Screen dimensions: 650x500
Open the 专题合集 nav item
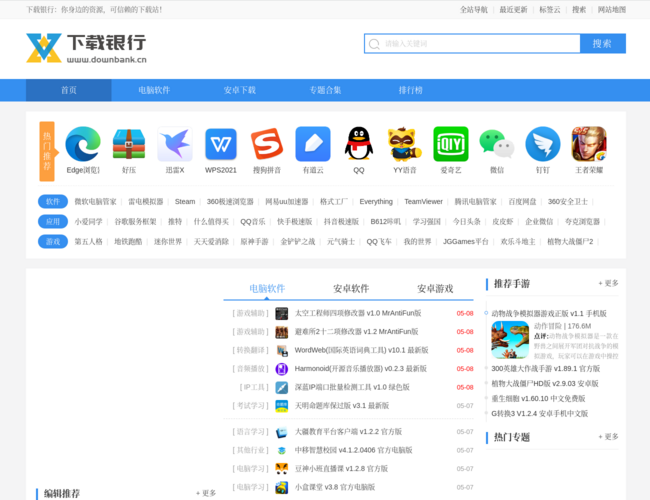click(x=325, y=90)
